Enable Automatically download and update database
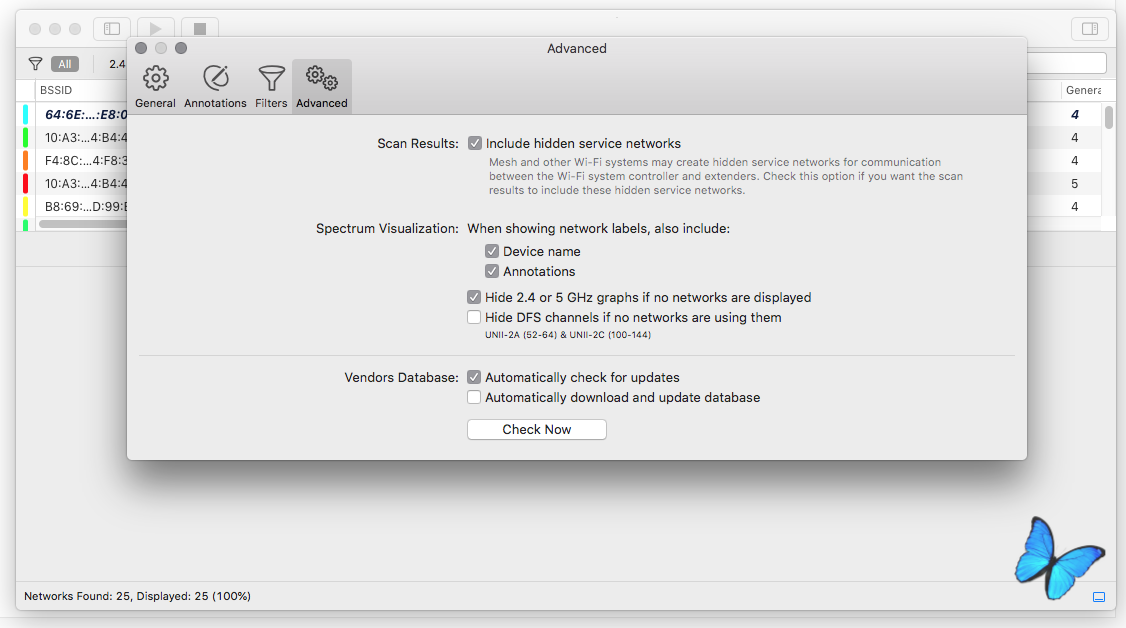This screenshot has width=1126, height=628. pos(474,397)
